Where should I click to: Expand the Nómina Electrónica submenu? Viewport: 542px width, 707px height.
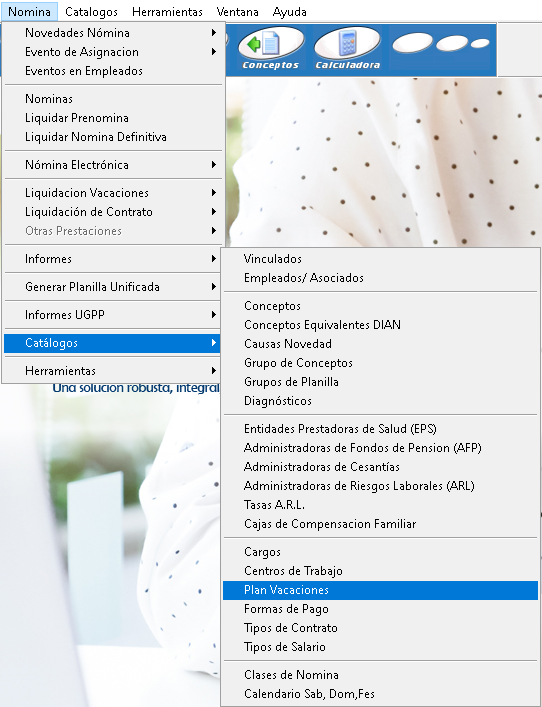tap(113, 165)
